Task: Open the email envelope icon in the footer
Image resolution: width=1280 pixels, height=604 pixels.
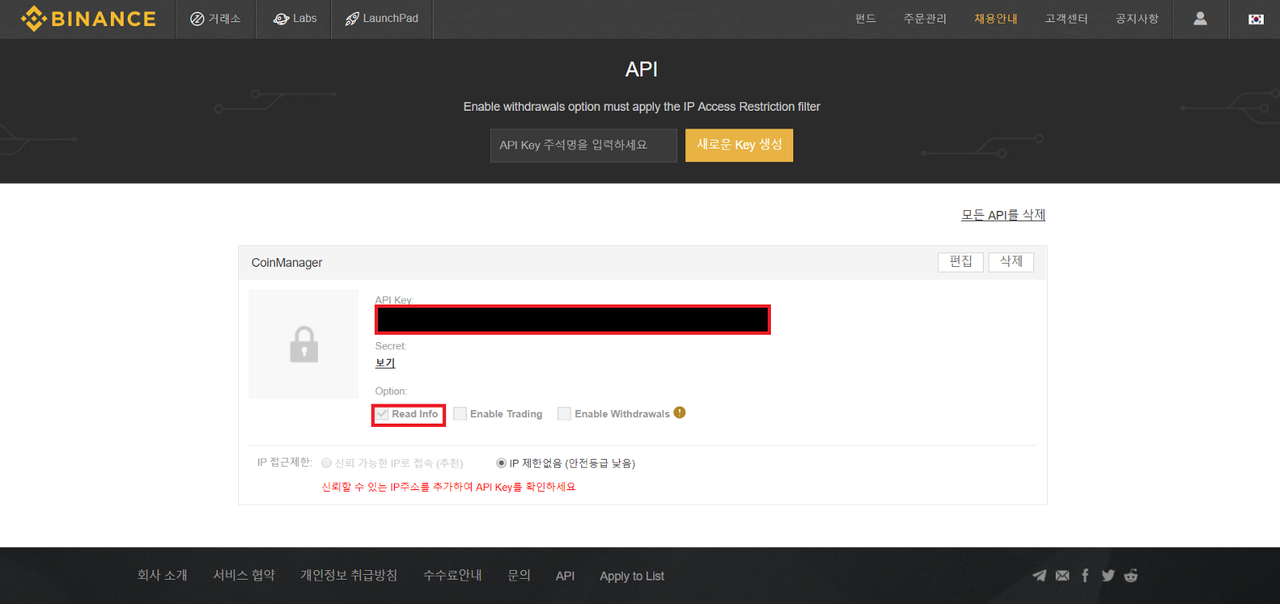Action: 1062,575
